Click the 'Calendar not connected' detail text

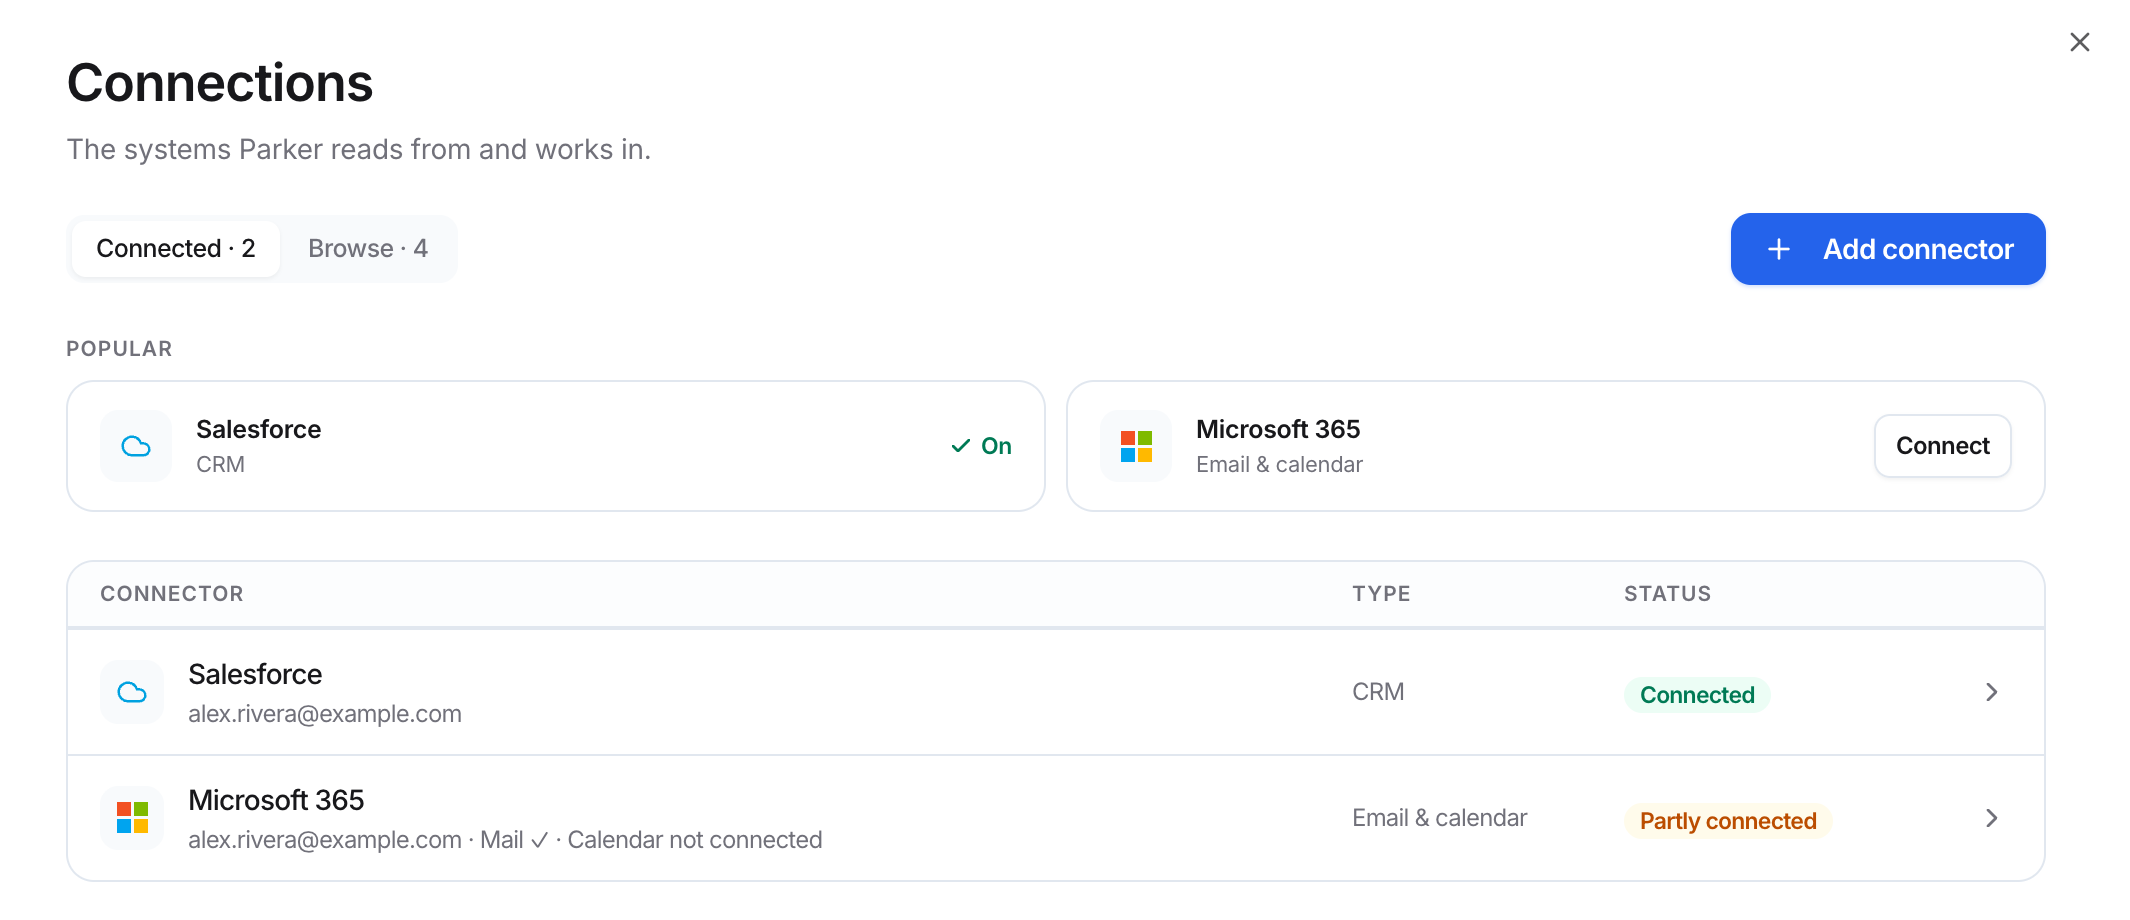[695, 840]
